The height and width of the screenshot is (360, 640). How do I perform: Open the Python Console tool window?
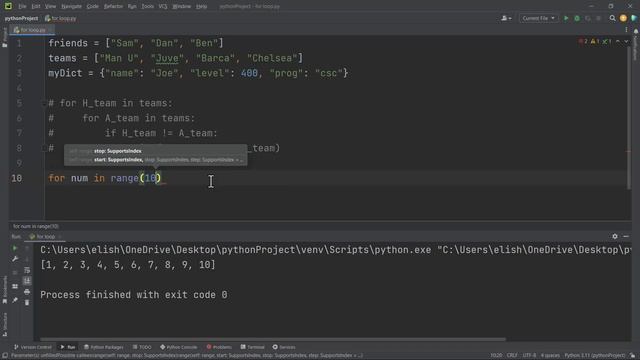pos(179,347)
